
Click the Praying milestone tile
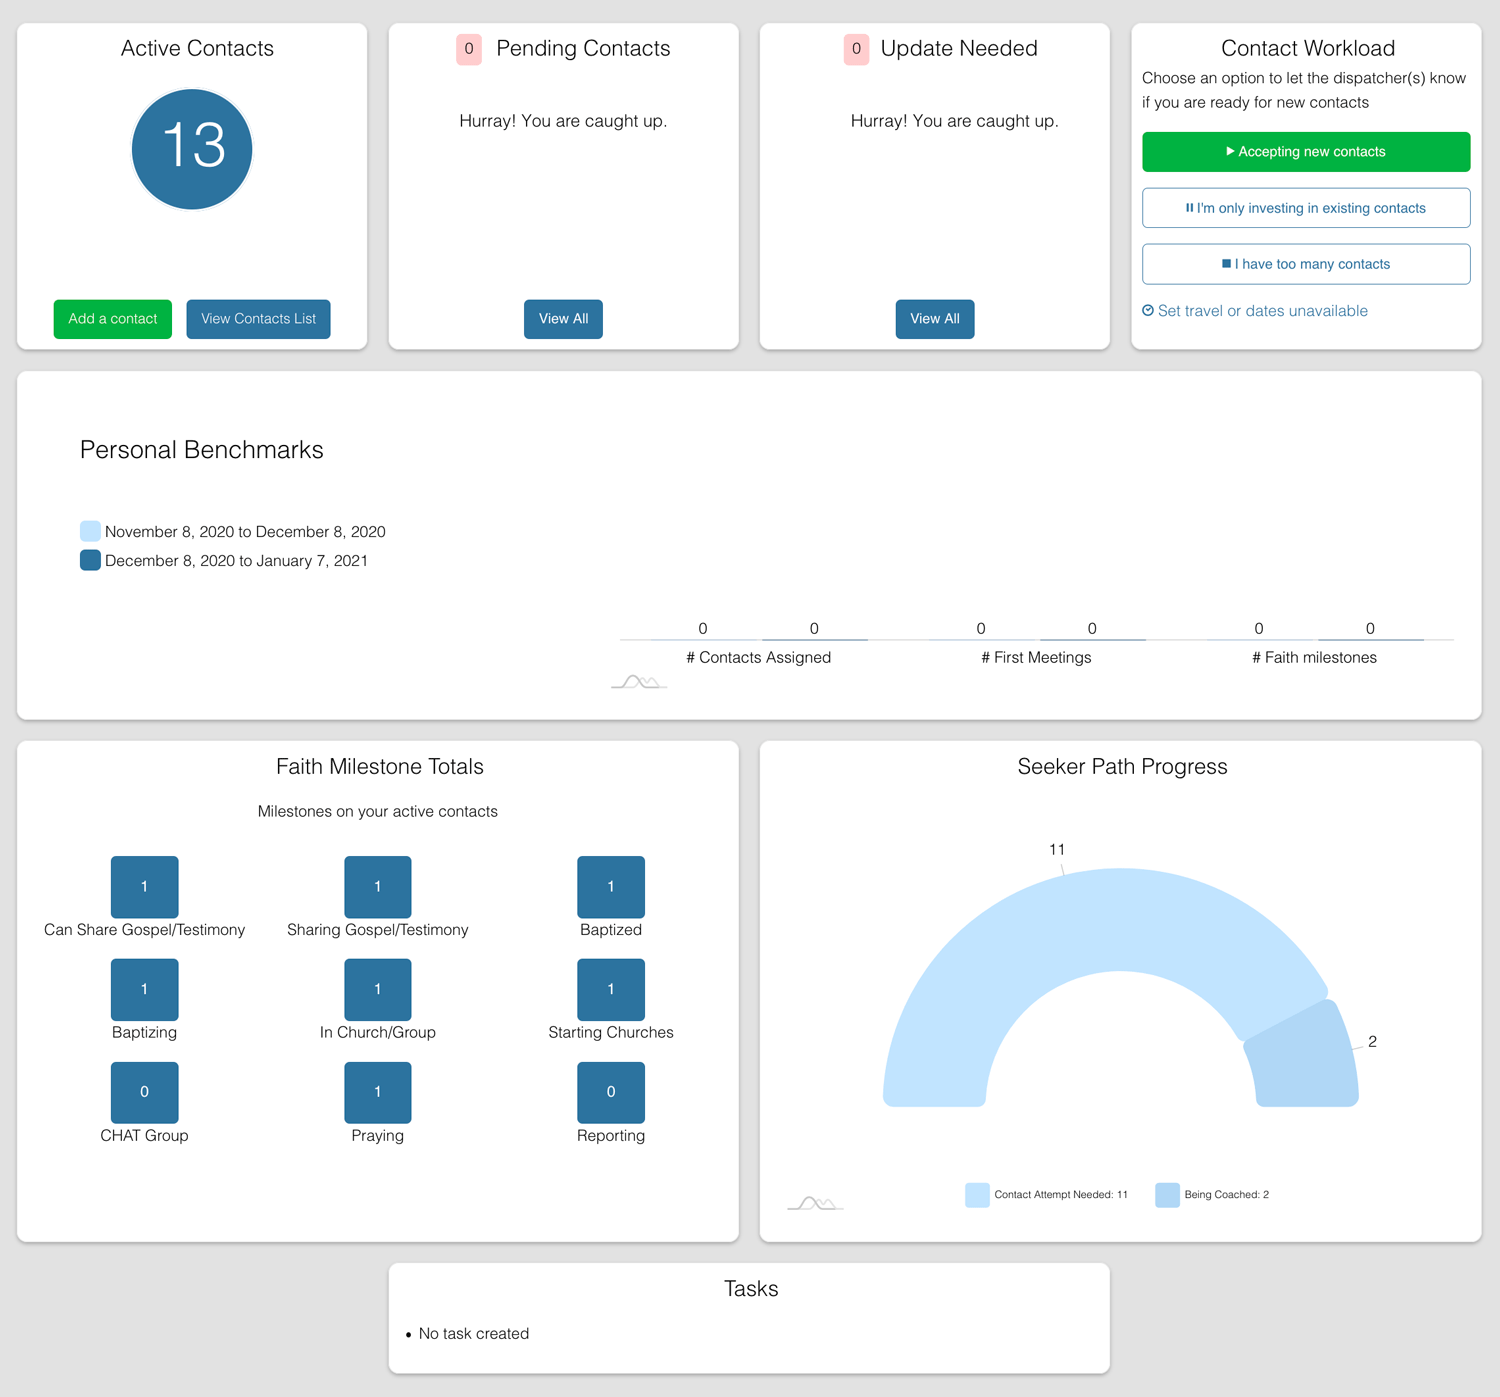(x=378, y=1093)
